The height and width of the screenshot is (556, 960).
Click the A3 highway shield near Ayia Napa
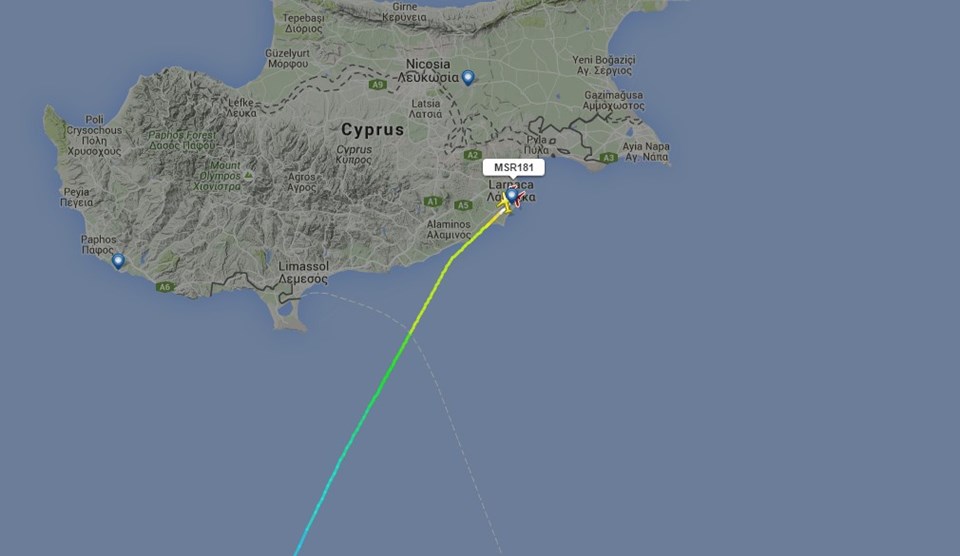click(x=608, y=157)
